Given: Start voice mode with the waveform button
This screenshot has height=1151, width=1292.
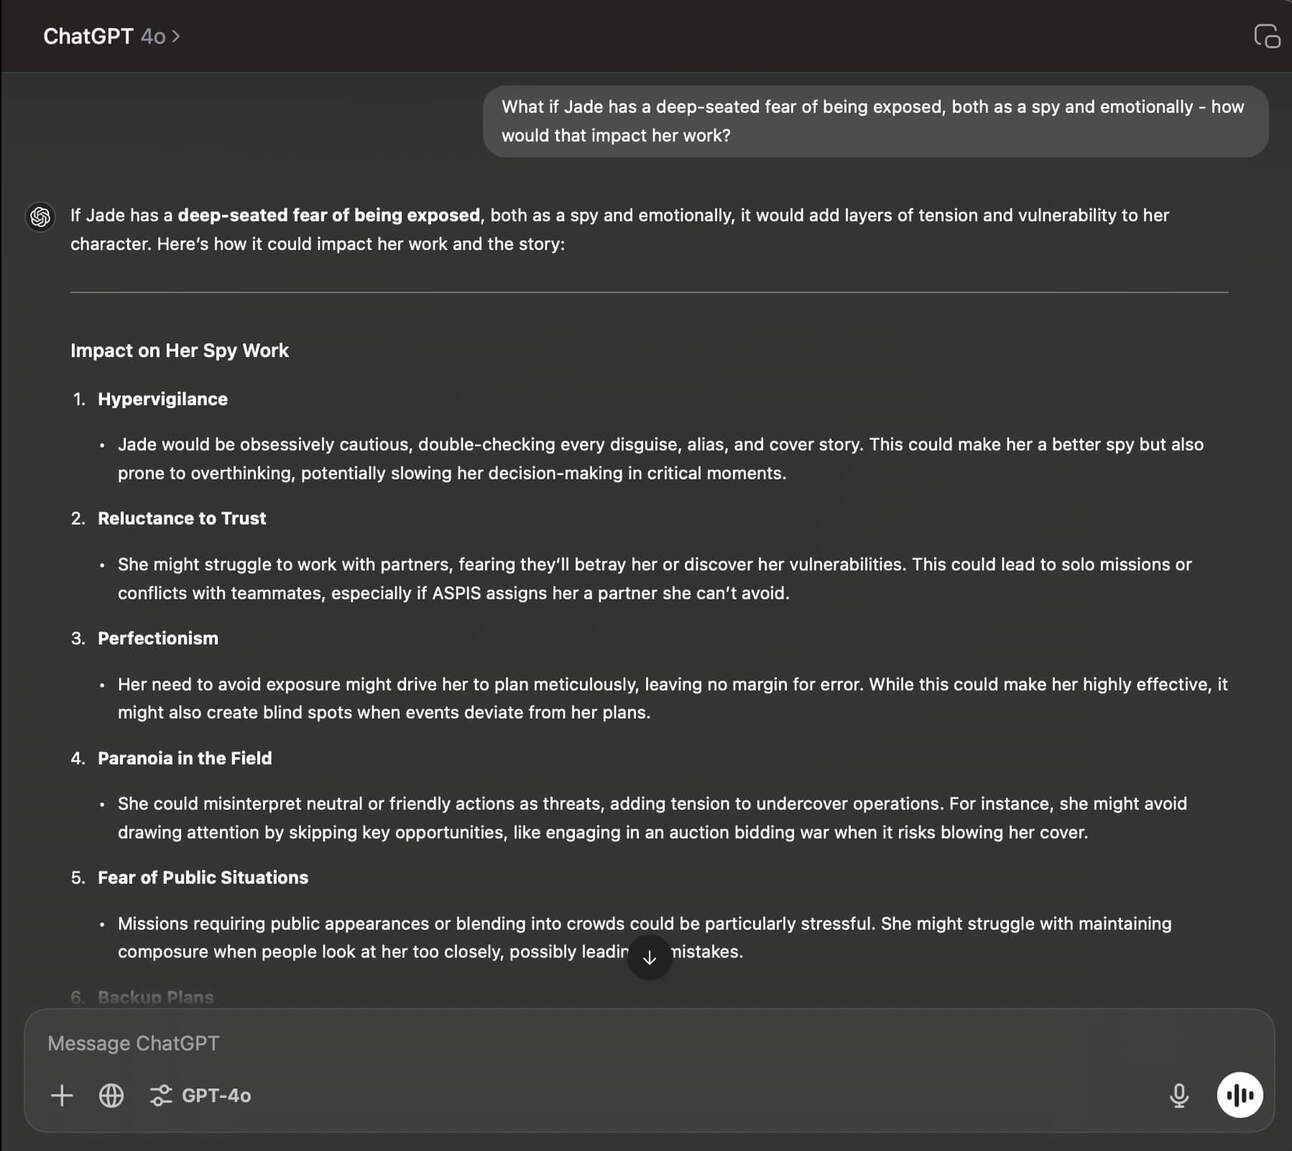Looking at the screenshot, I should (1240, 1095).
